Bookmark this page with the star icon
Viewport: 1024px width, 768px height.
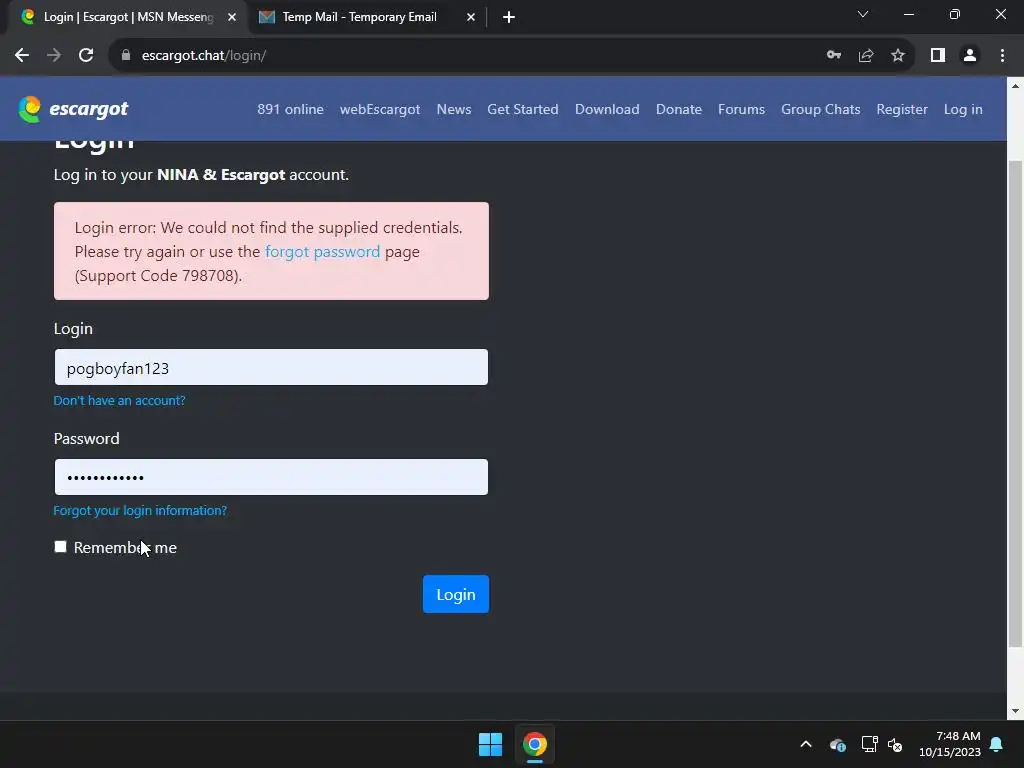click(898, 56)
